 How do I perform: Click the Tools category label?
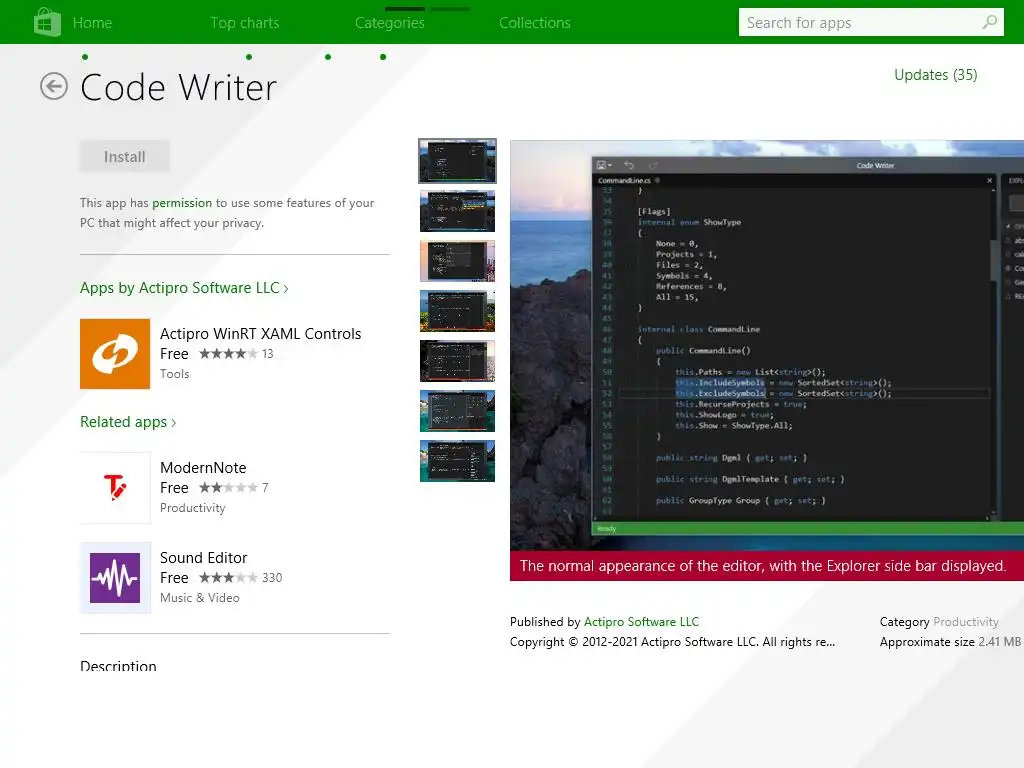pyautogui.click(x=174, y=374)
